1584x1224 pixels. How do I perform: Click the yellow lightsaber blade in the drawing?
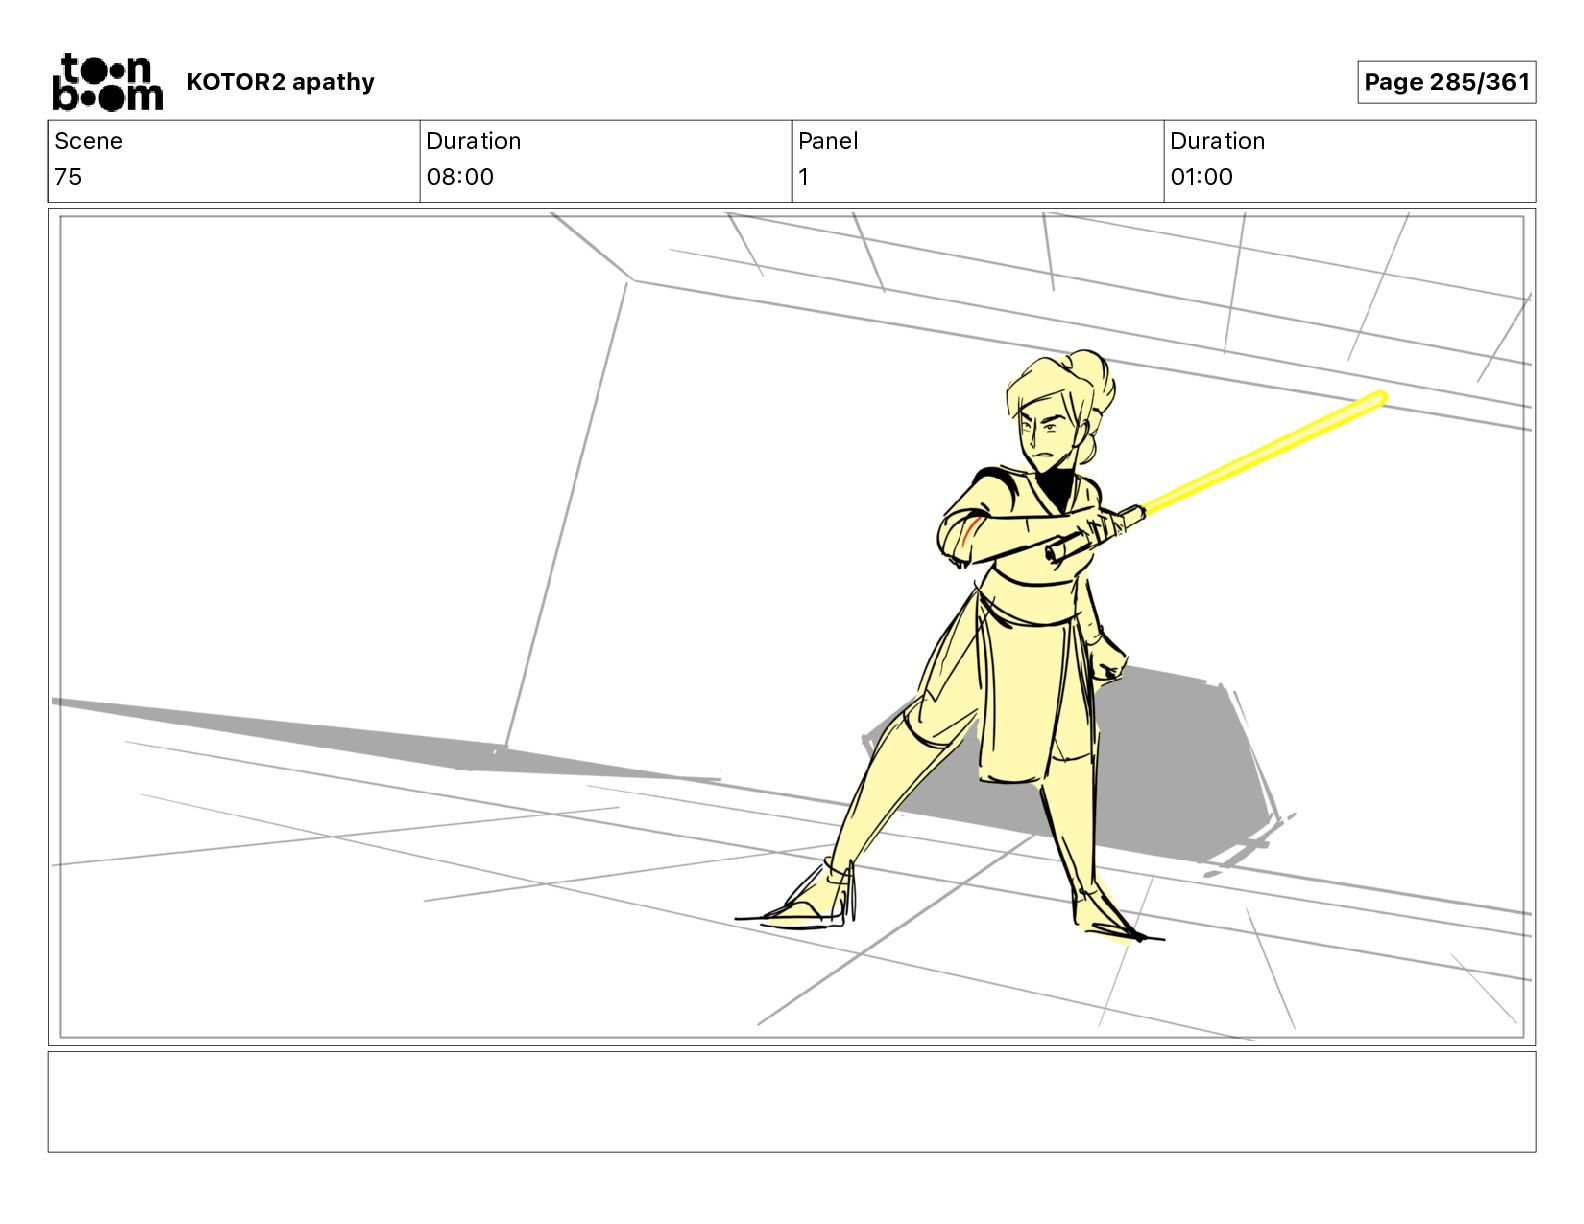1264,453
